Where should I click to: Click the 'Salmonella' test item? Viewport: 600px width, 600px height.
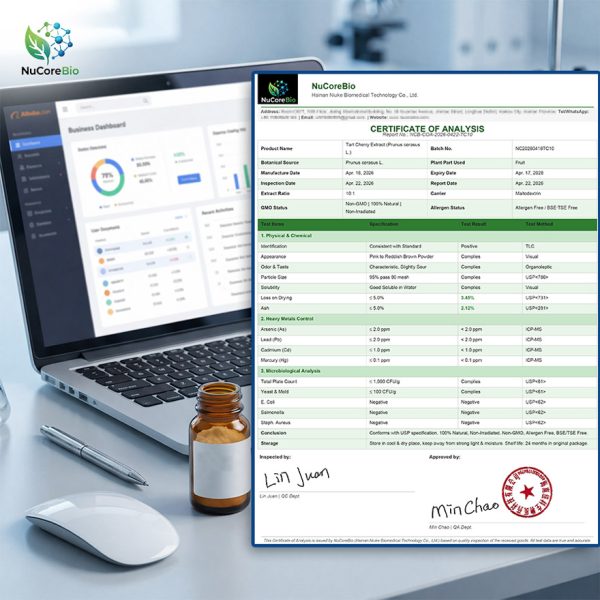[272, 412]
